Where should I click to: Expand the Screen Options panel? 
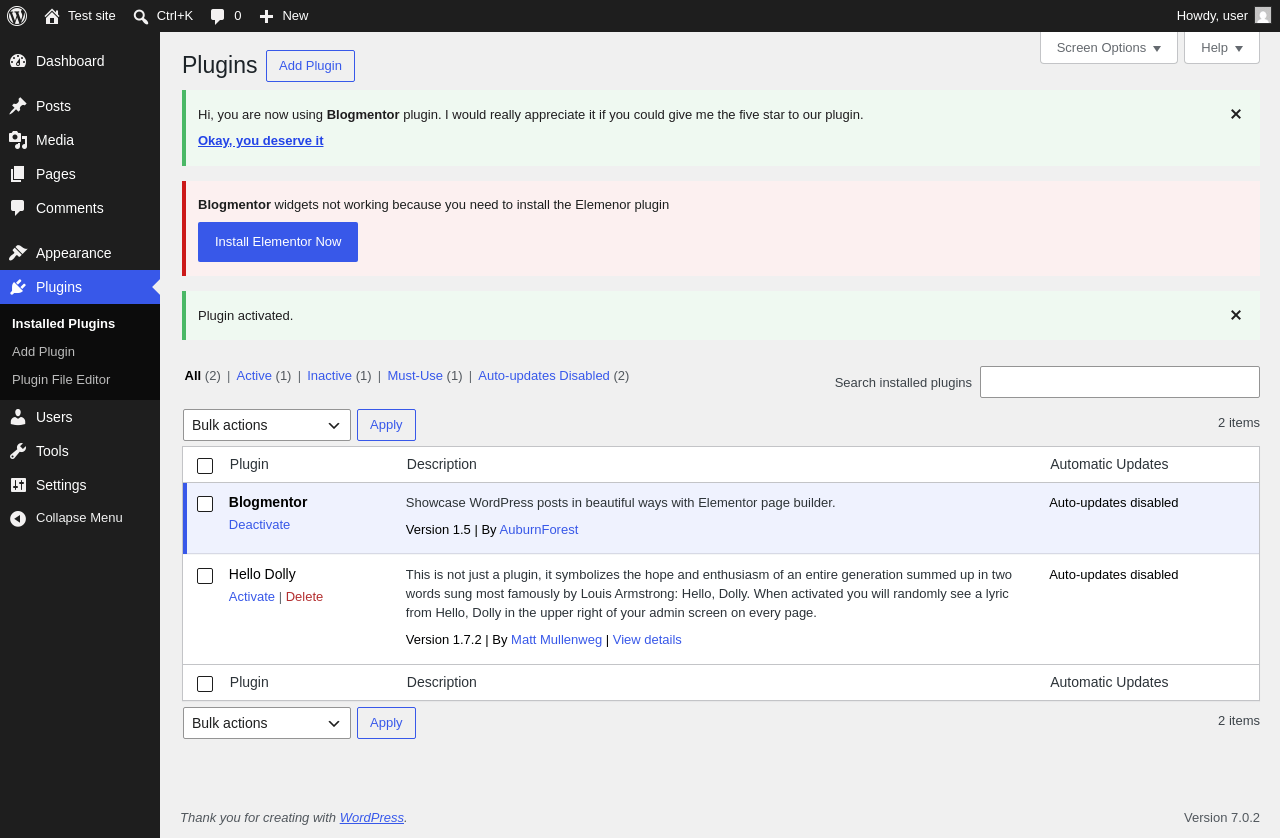coord(1109,47)
